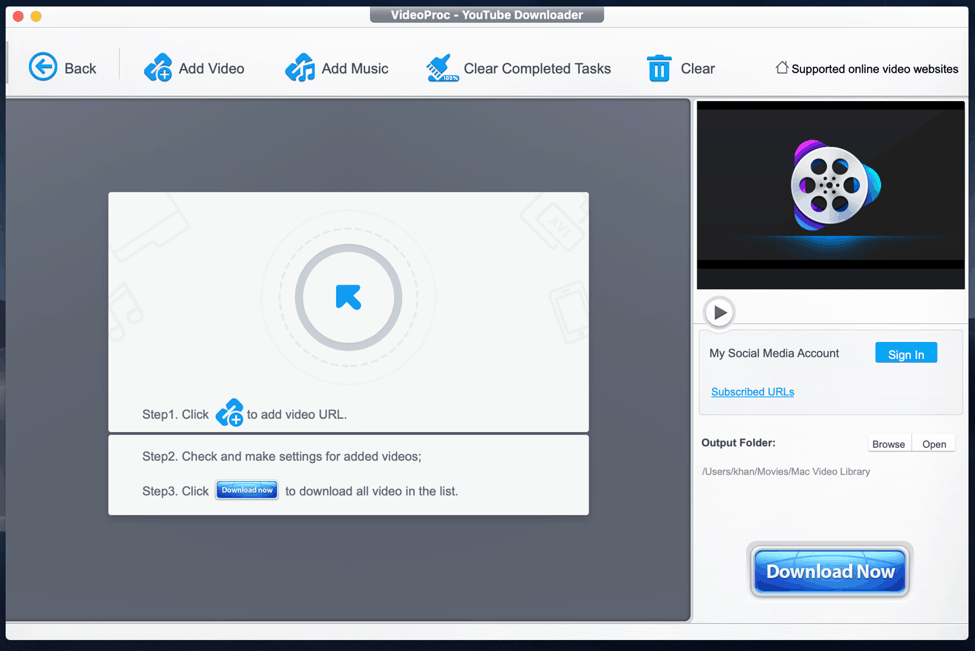The width and height of the screenshot is (975, 651).
Task: Click the house icon next to supported websites
Action: pos(781,66)
